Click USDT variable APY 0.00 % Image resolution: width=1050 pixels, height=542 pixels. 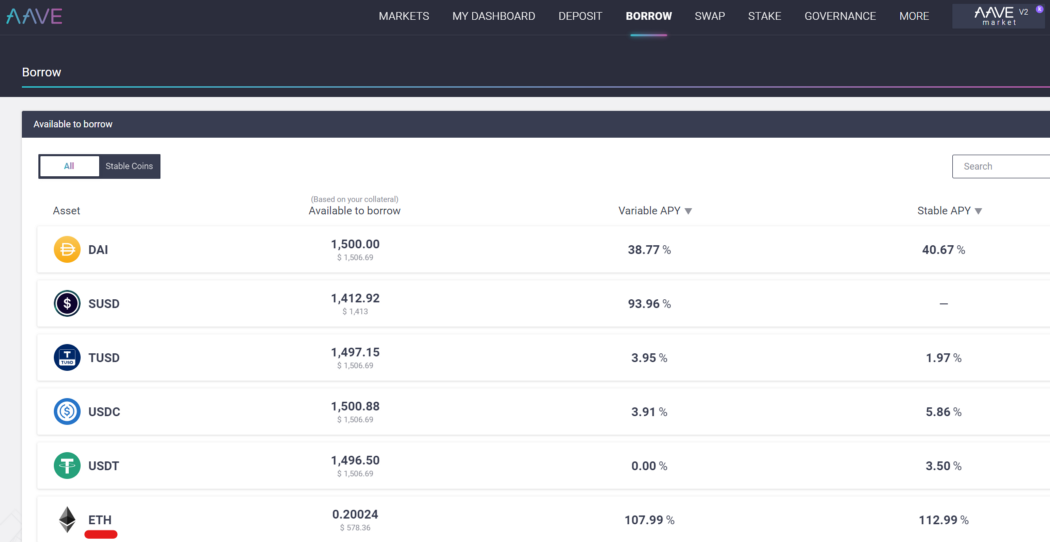[650, 466]
